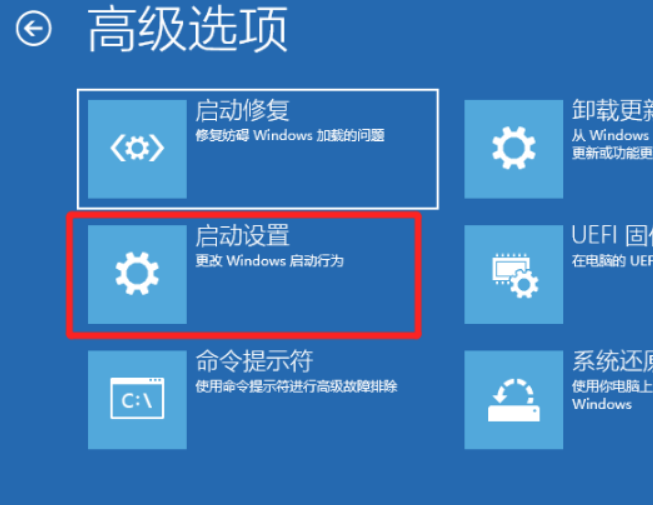Select the UEFI firmware settings icon
Image resolution: width=653 pixels, height=505 pixels.
pos(513,274)
